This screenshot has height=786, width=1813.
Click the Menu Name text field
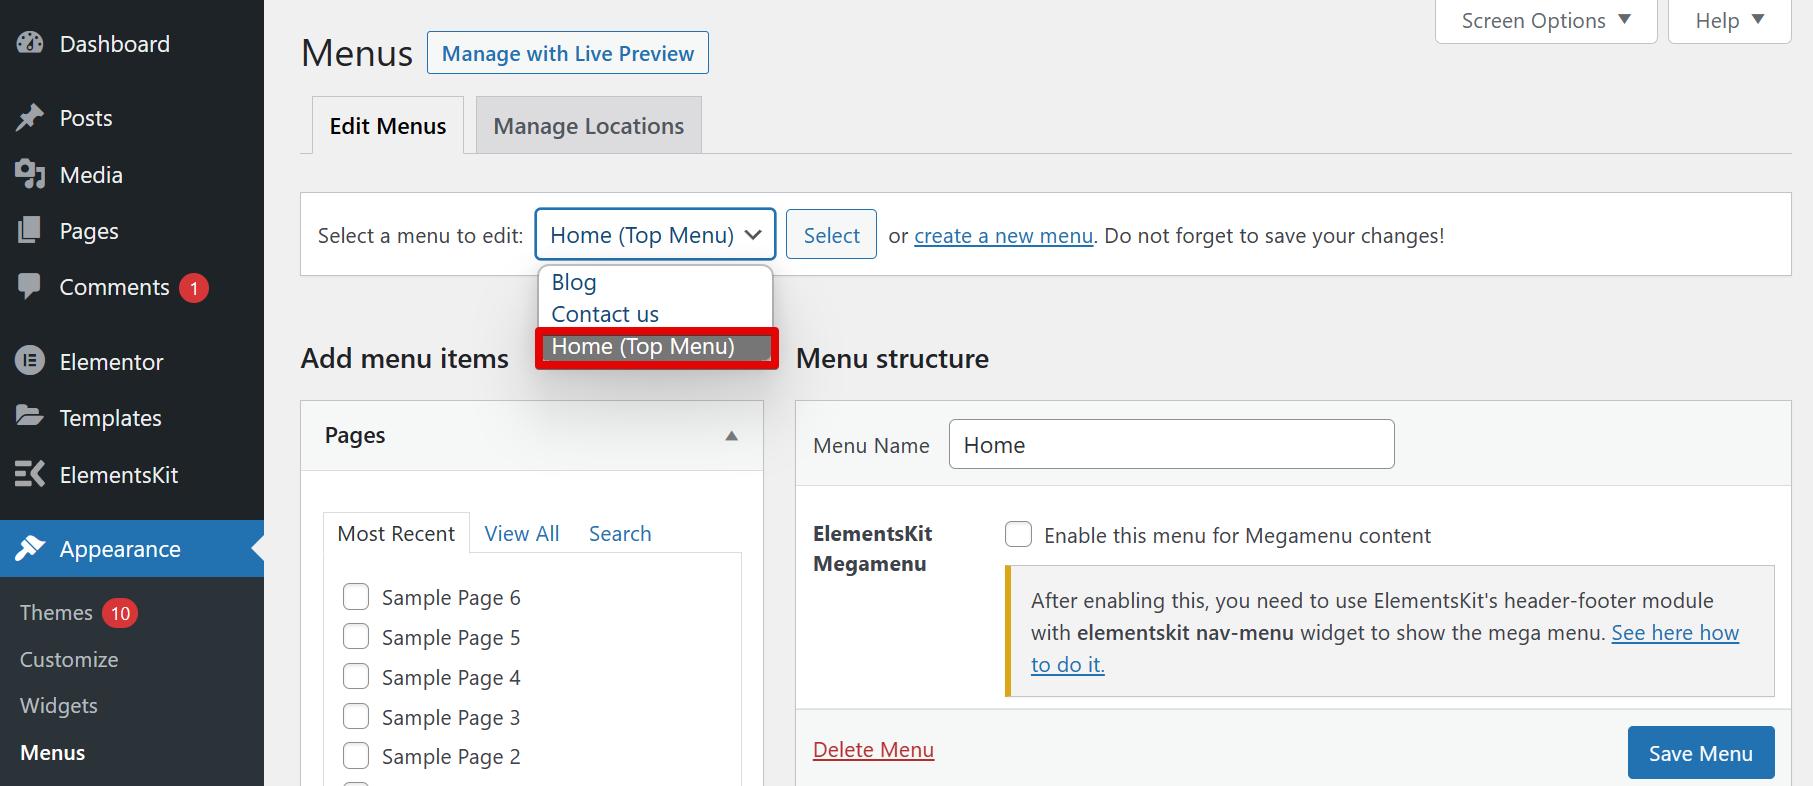pyautogui.click(x=1170, y=445)
